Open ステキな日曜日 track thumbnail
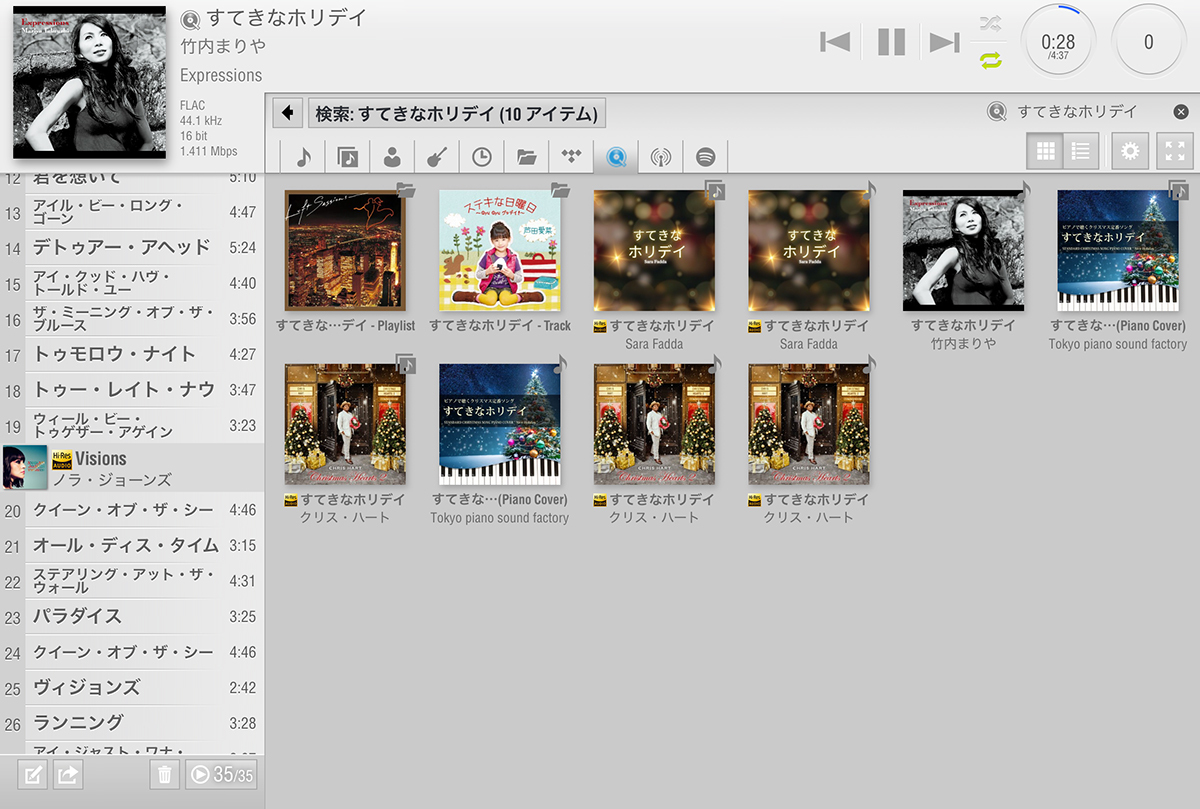Image resolution: width=1200 pixels, height=809 pixels. [x=500, y=251]
